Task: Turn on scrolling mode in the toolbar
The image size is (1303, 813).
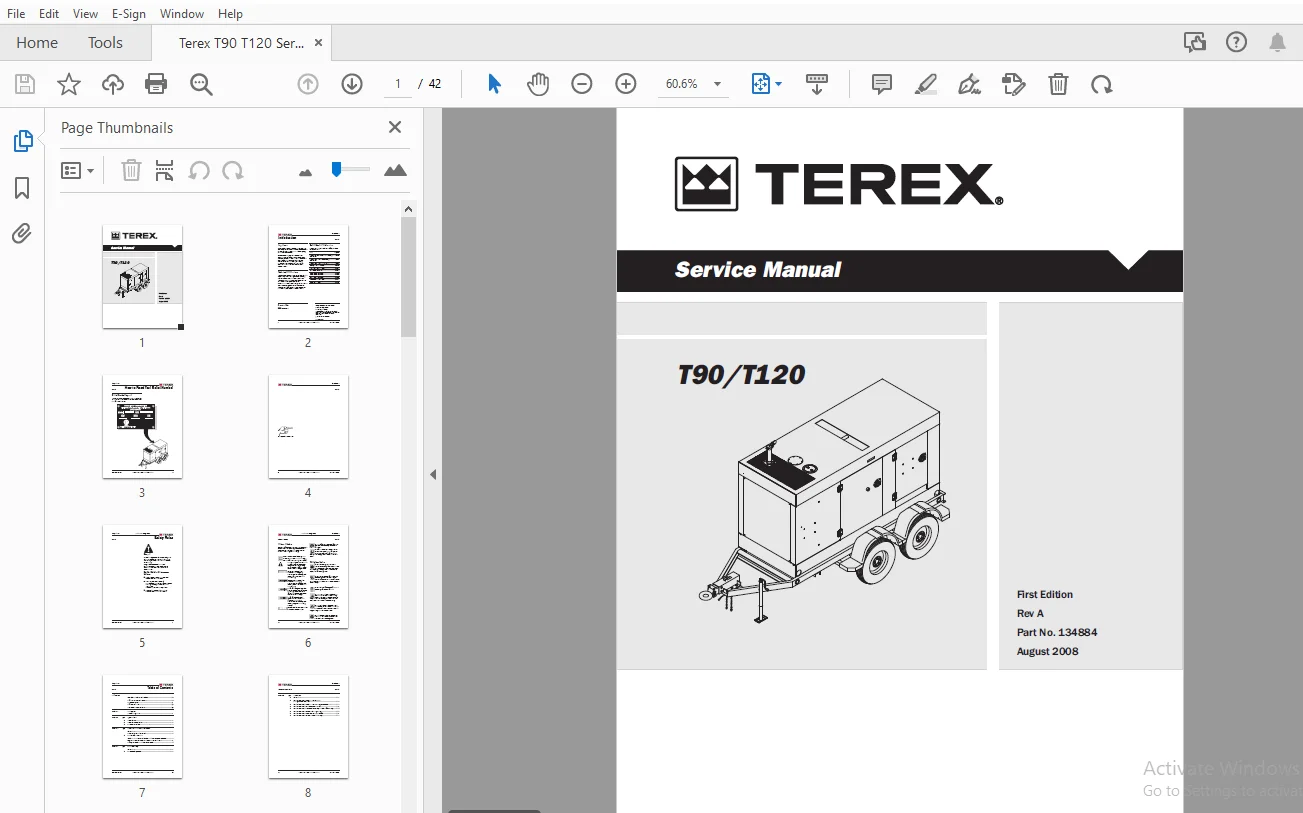Action: click(x=817, y=85)
